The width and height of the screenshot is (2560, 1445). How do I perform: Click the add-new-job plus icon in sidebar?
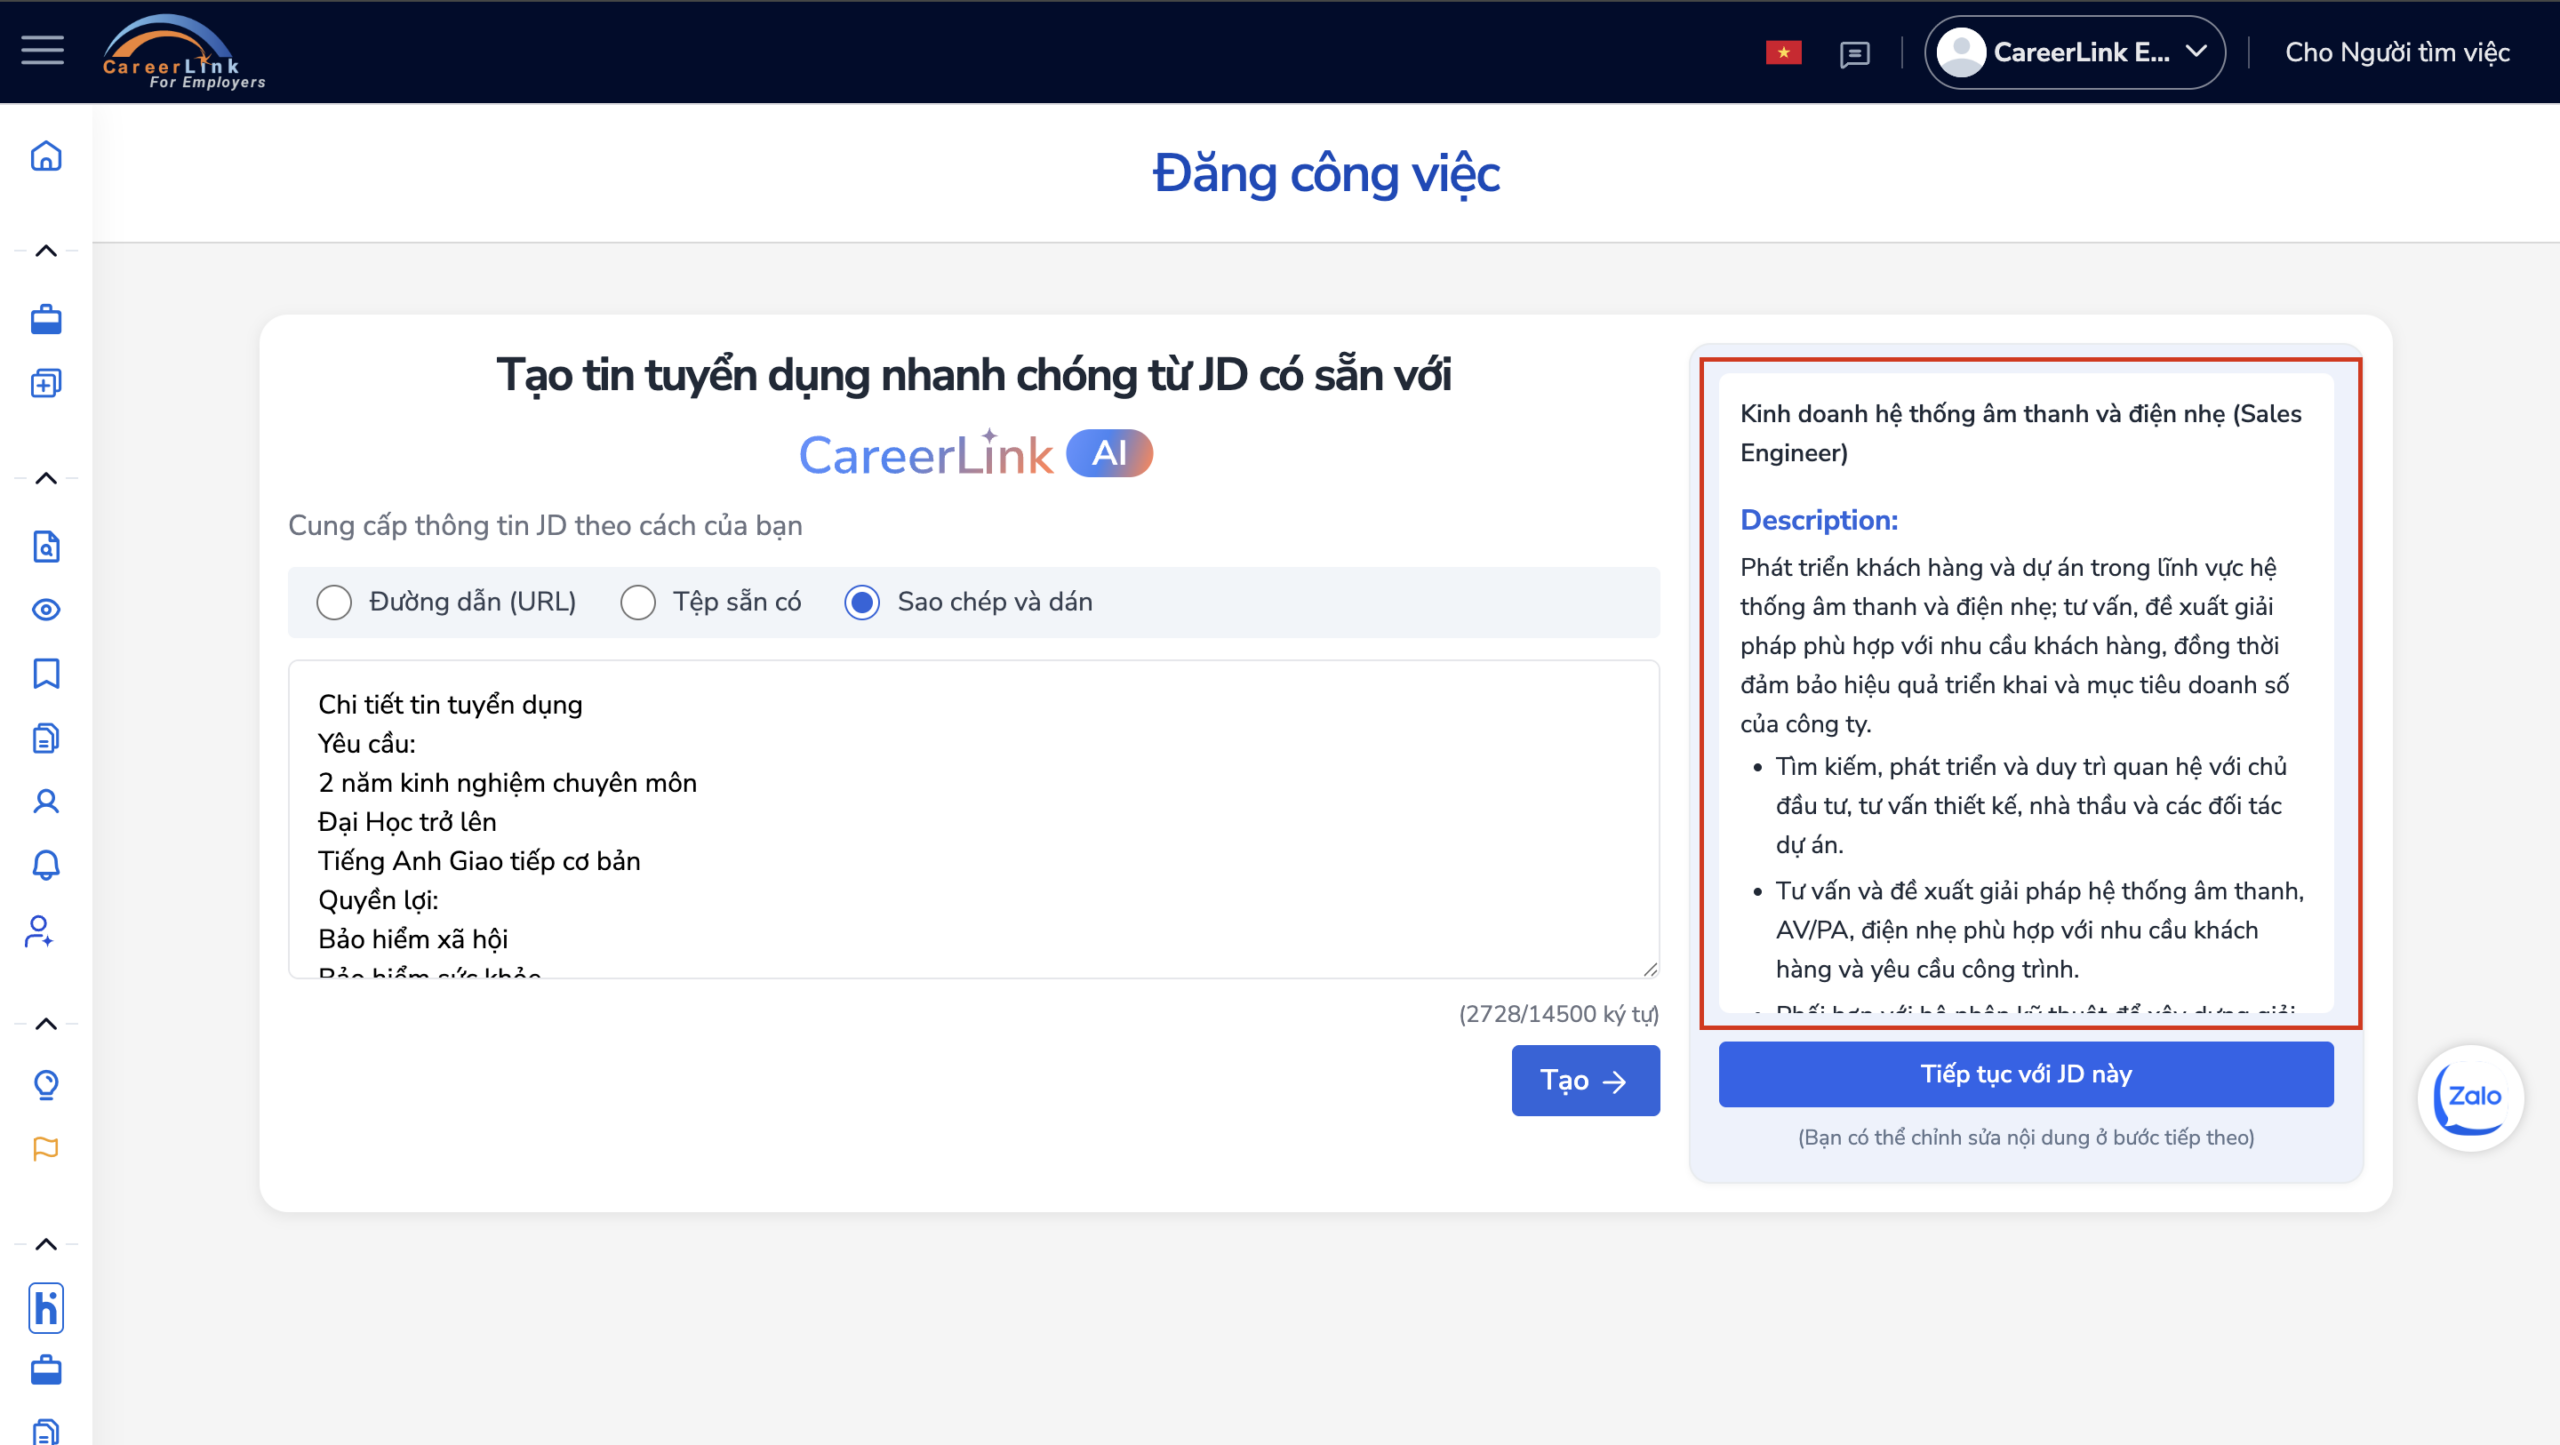pyautogui.click(x=46, y=383)
